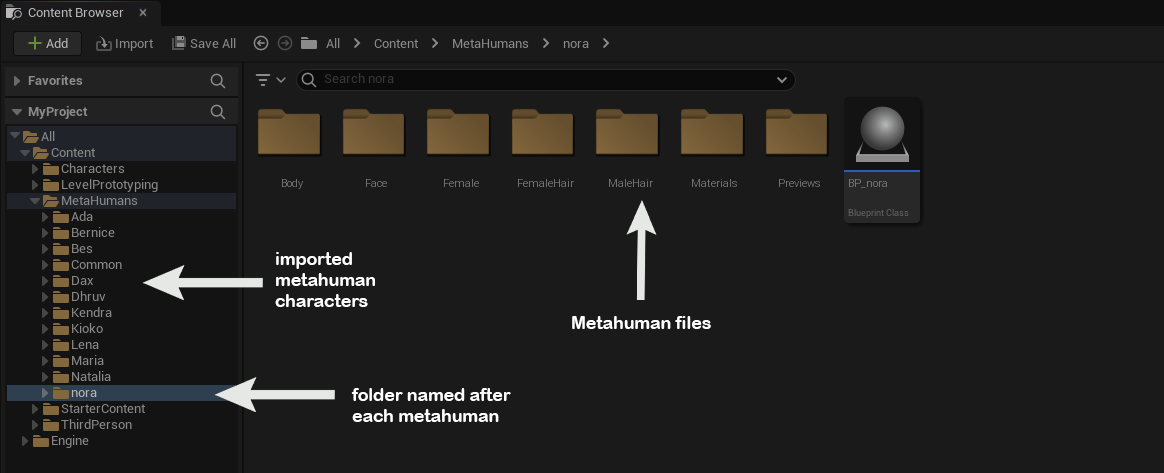Expand the nora folder in the tree
This screenshot has height=473, width=1164.
click(45, 393)
